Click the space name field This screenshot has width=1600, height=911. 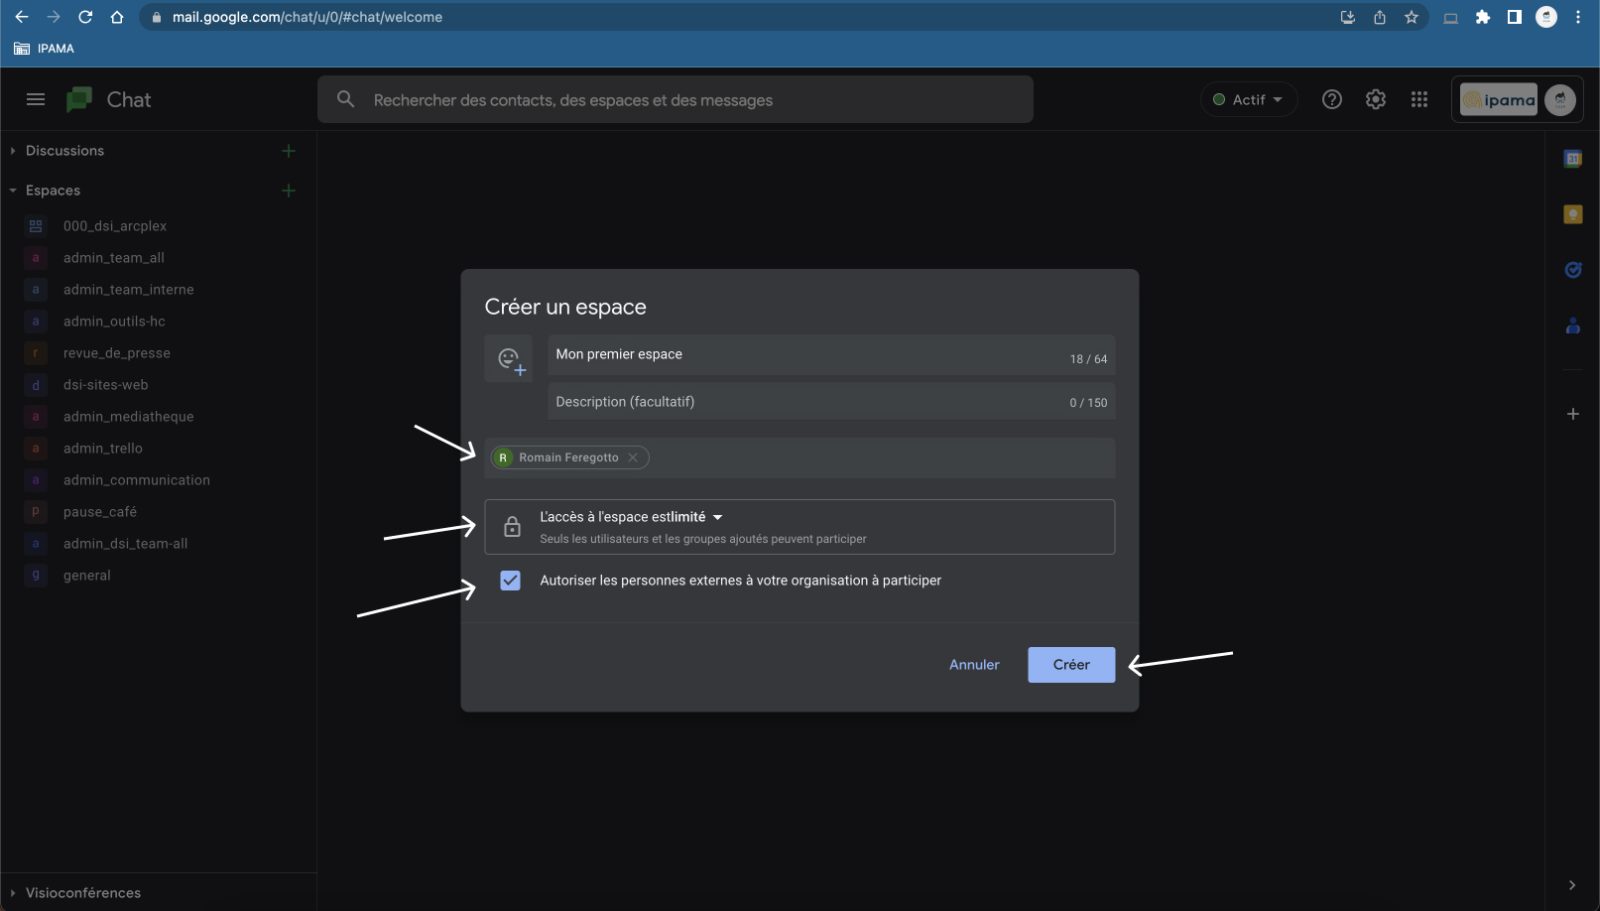[x=831, y=355]
